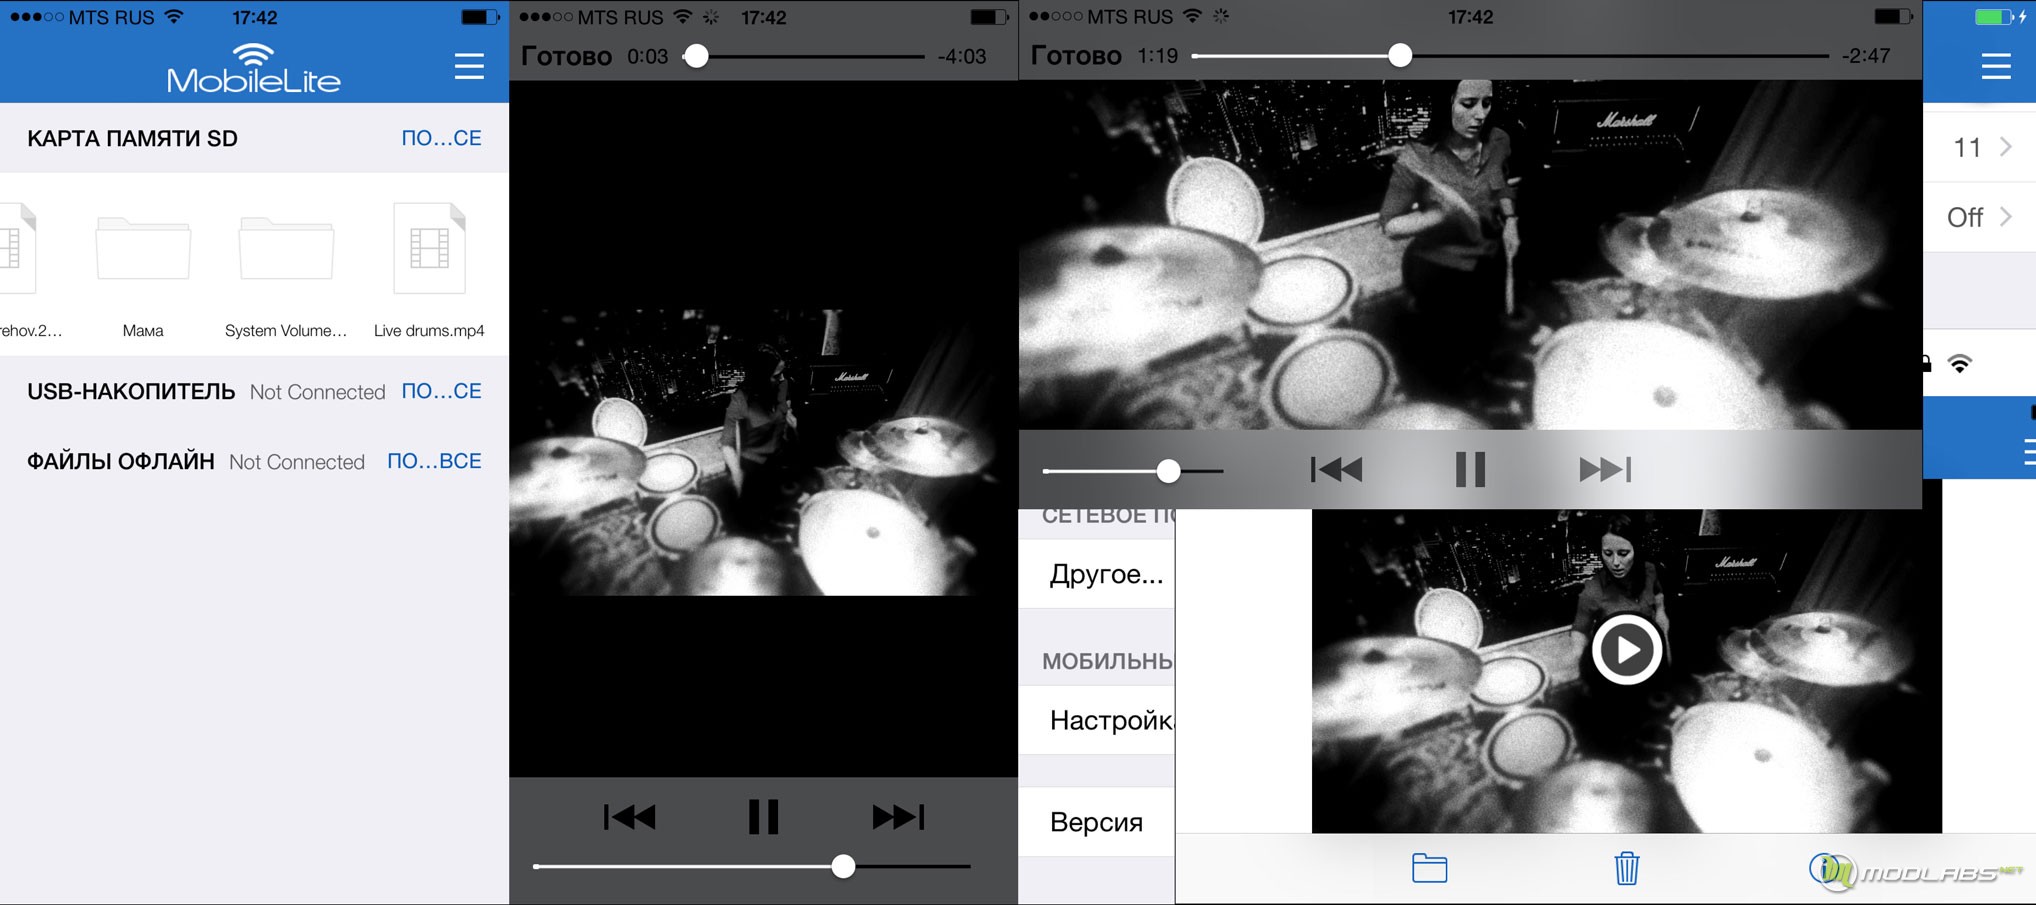Skip forward in landscape player
The image size is (2036, 905).
(x=1605, y=469)
